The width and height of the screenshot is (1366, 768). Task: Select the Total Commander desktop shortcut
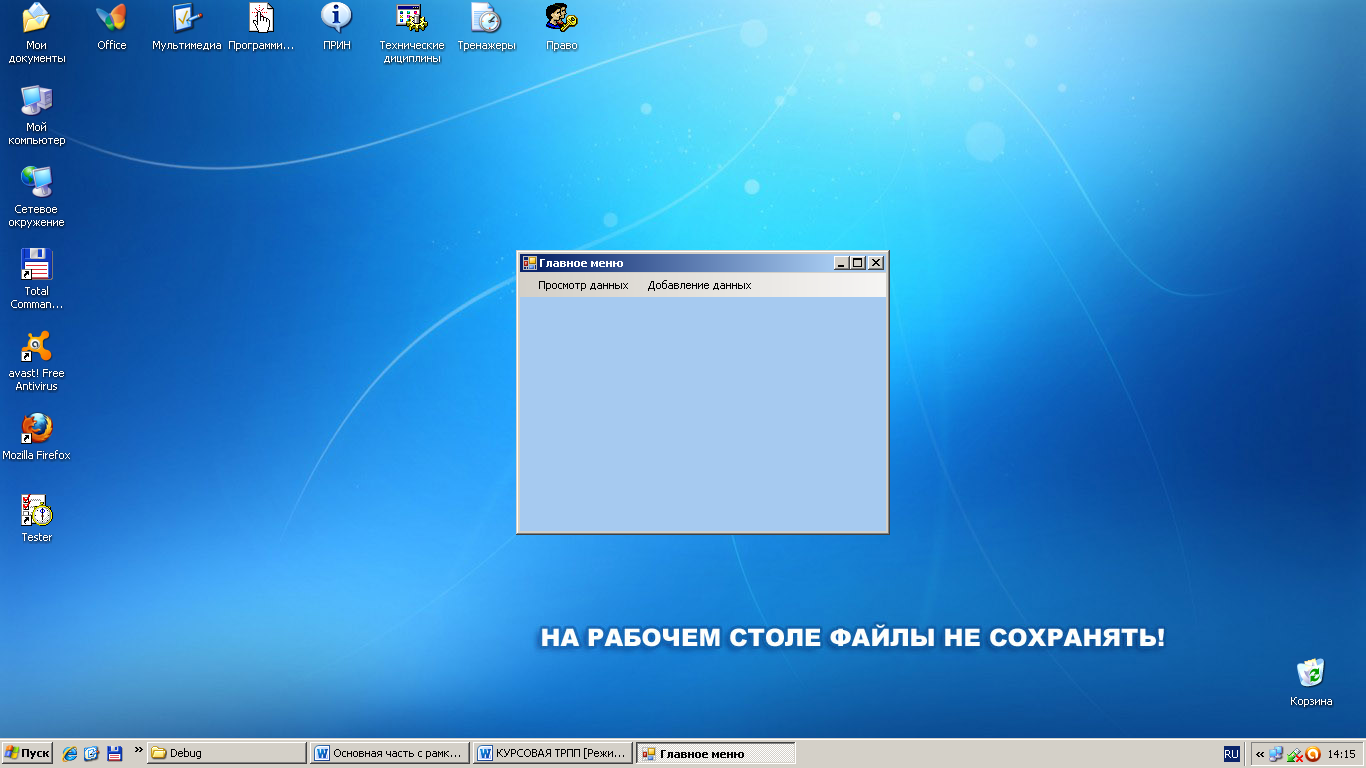(37, 279)
